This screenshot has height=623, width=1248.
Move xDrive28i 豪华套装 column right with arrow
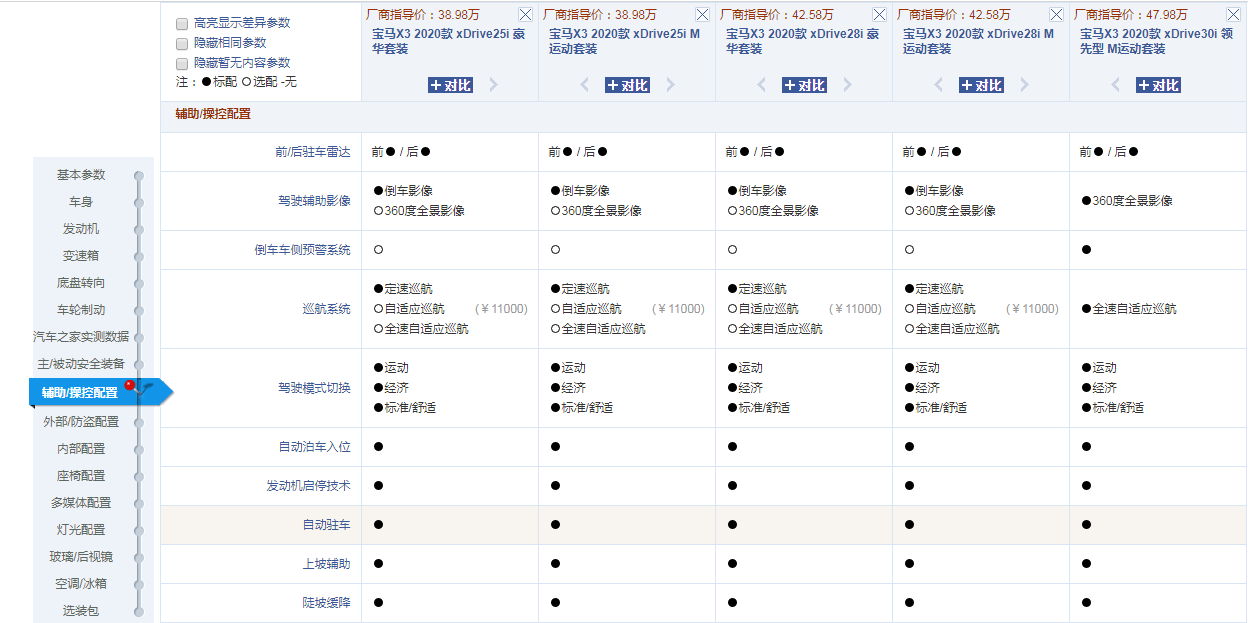(x=847, y=85)
